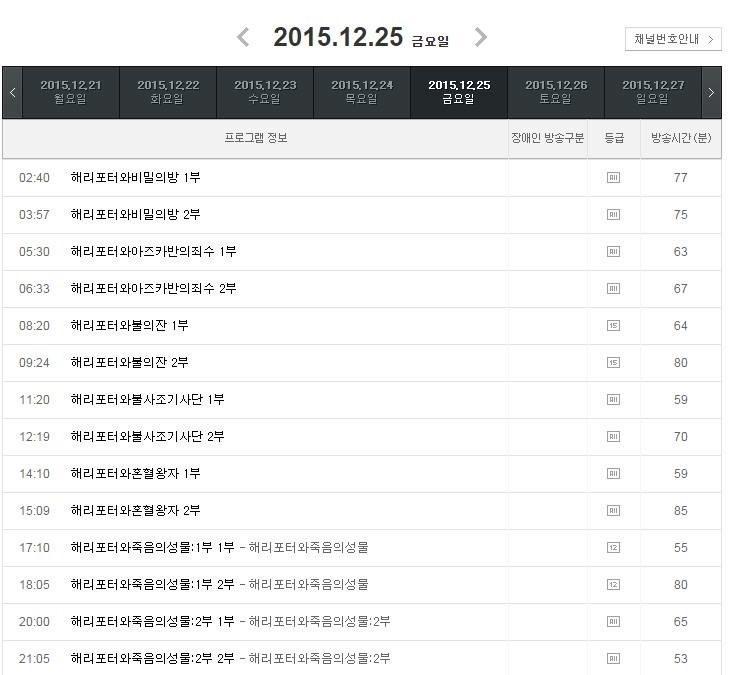Click the 12 rating icon for 18:05 program
Screen dimensions: 738x675
(x=613, y=585)
